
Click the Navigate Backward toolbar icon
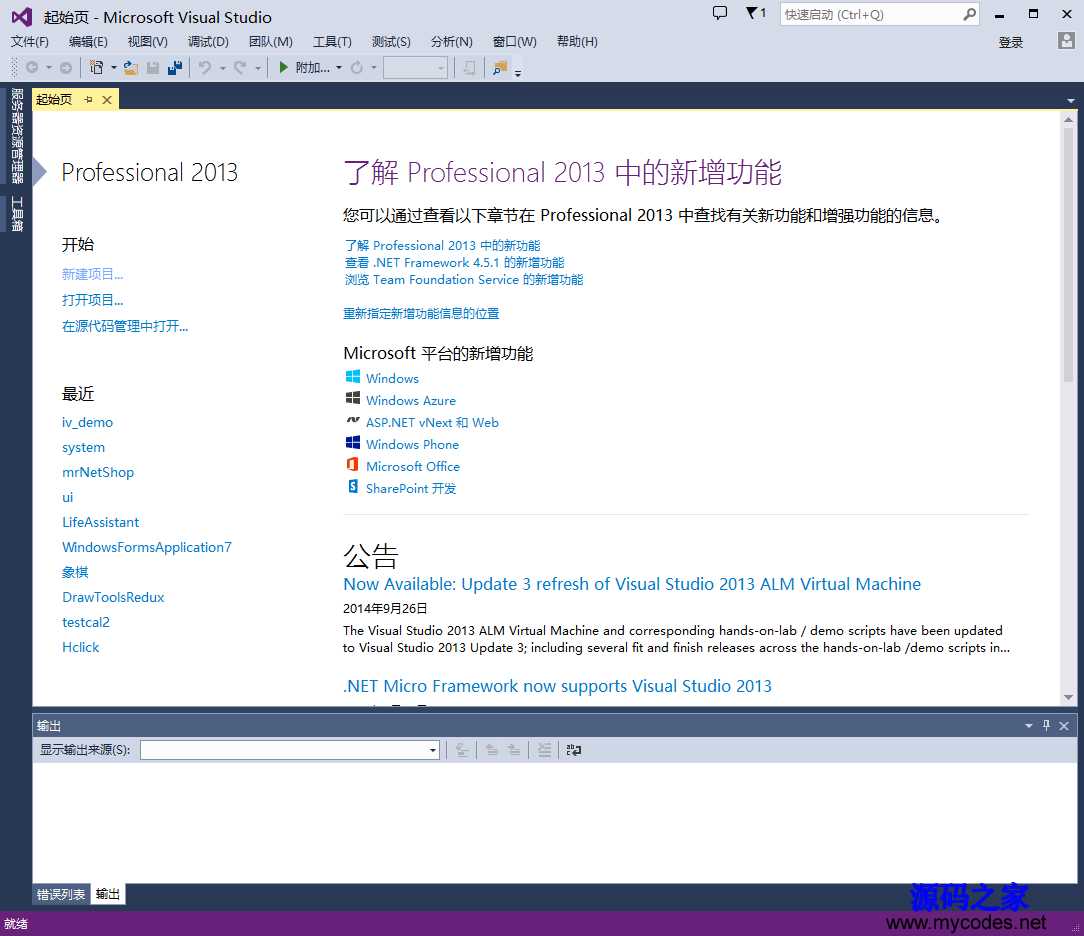click(32, 68)
